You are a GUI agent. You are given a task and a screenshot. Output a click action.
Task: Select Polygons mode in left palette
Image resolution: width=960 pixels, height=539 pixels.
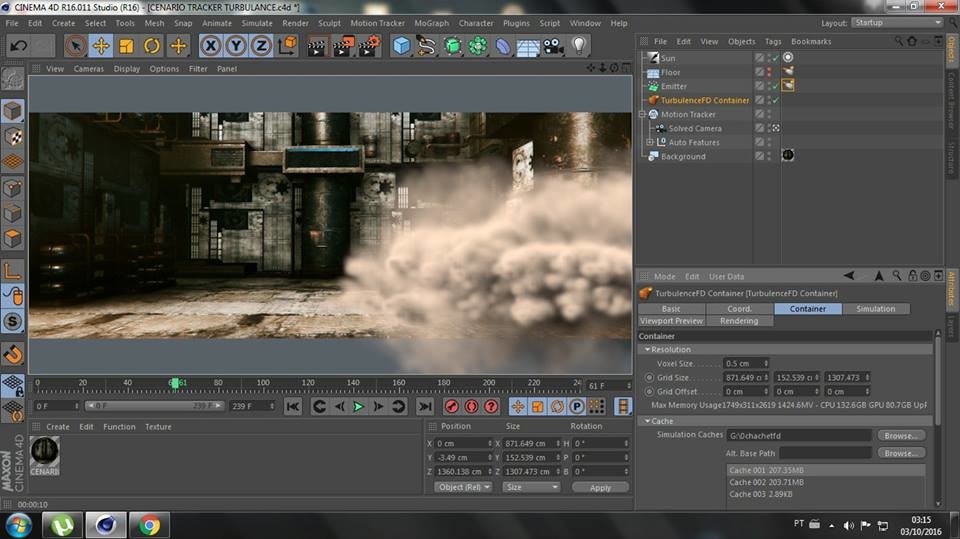coord(12,238)
